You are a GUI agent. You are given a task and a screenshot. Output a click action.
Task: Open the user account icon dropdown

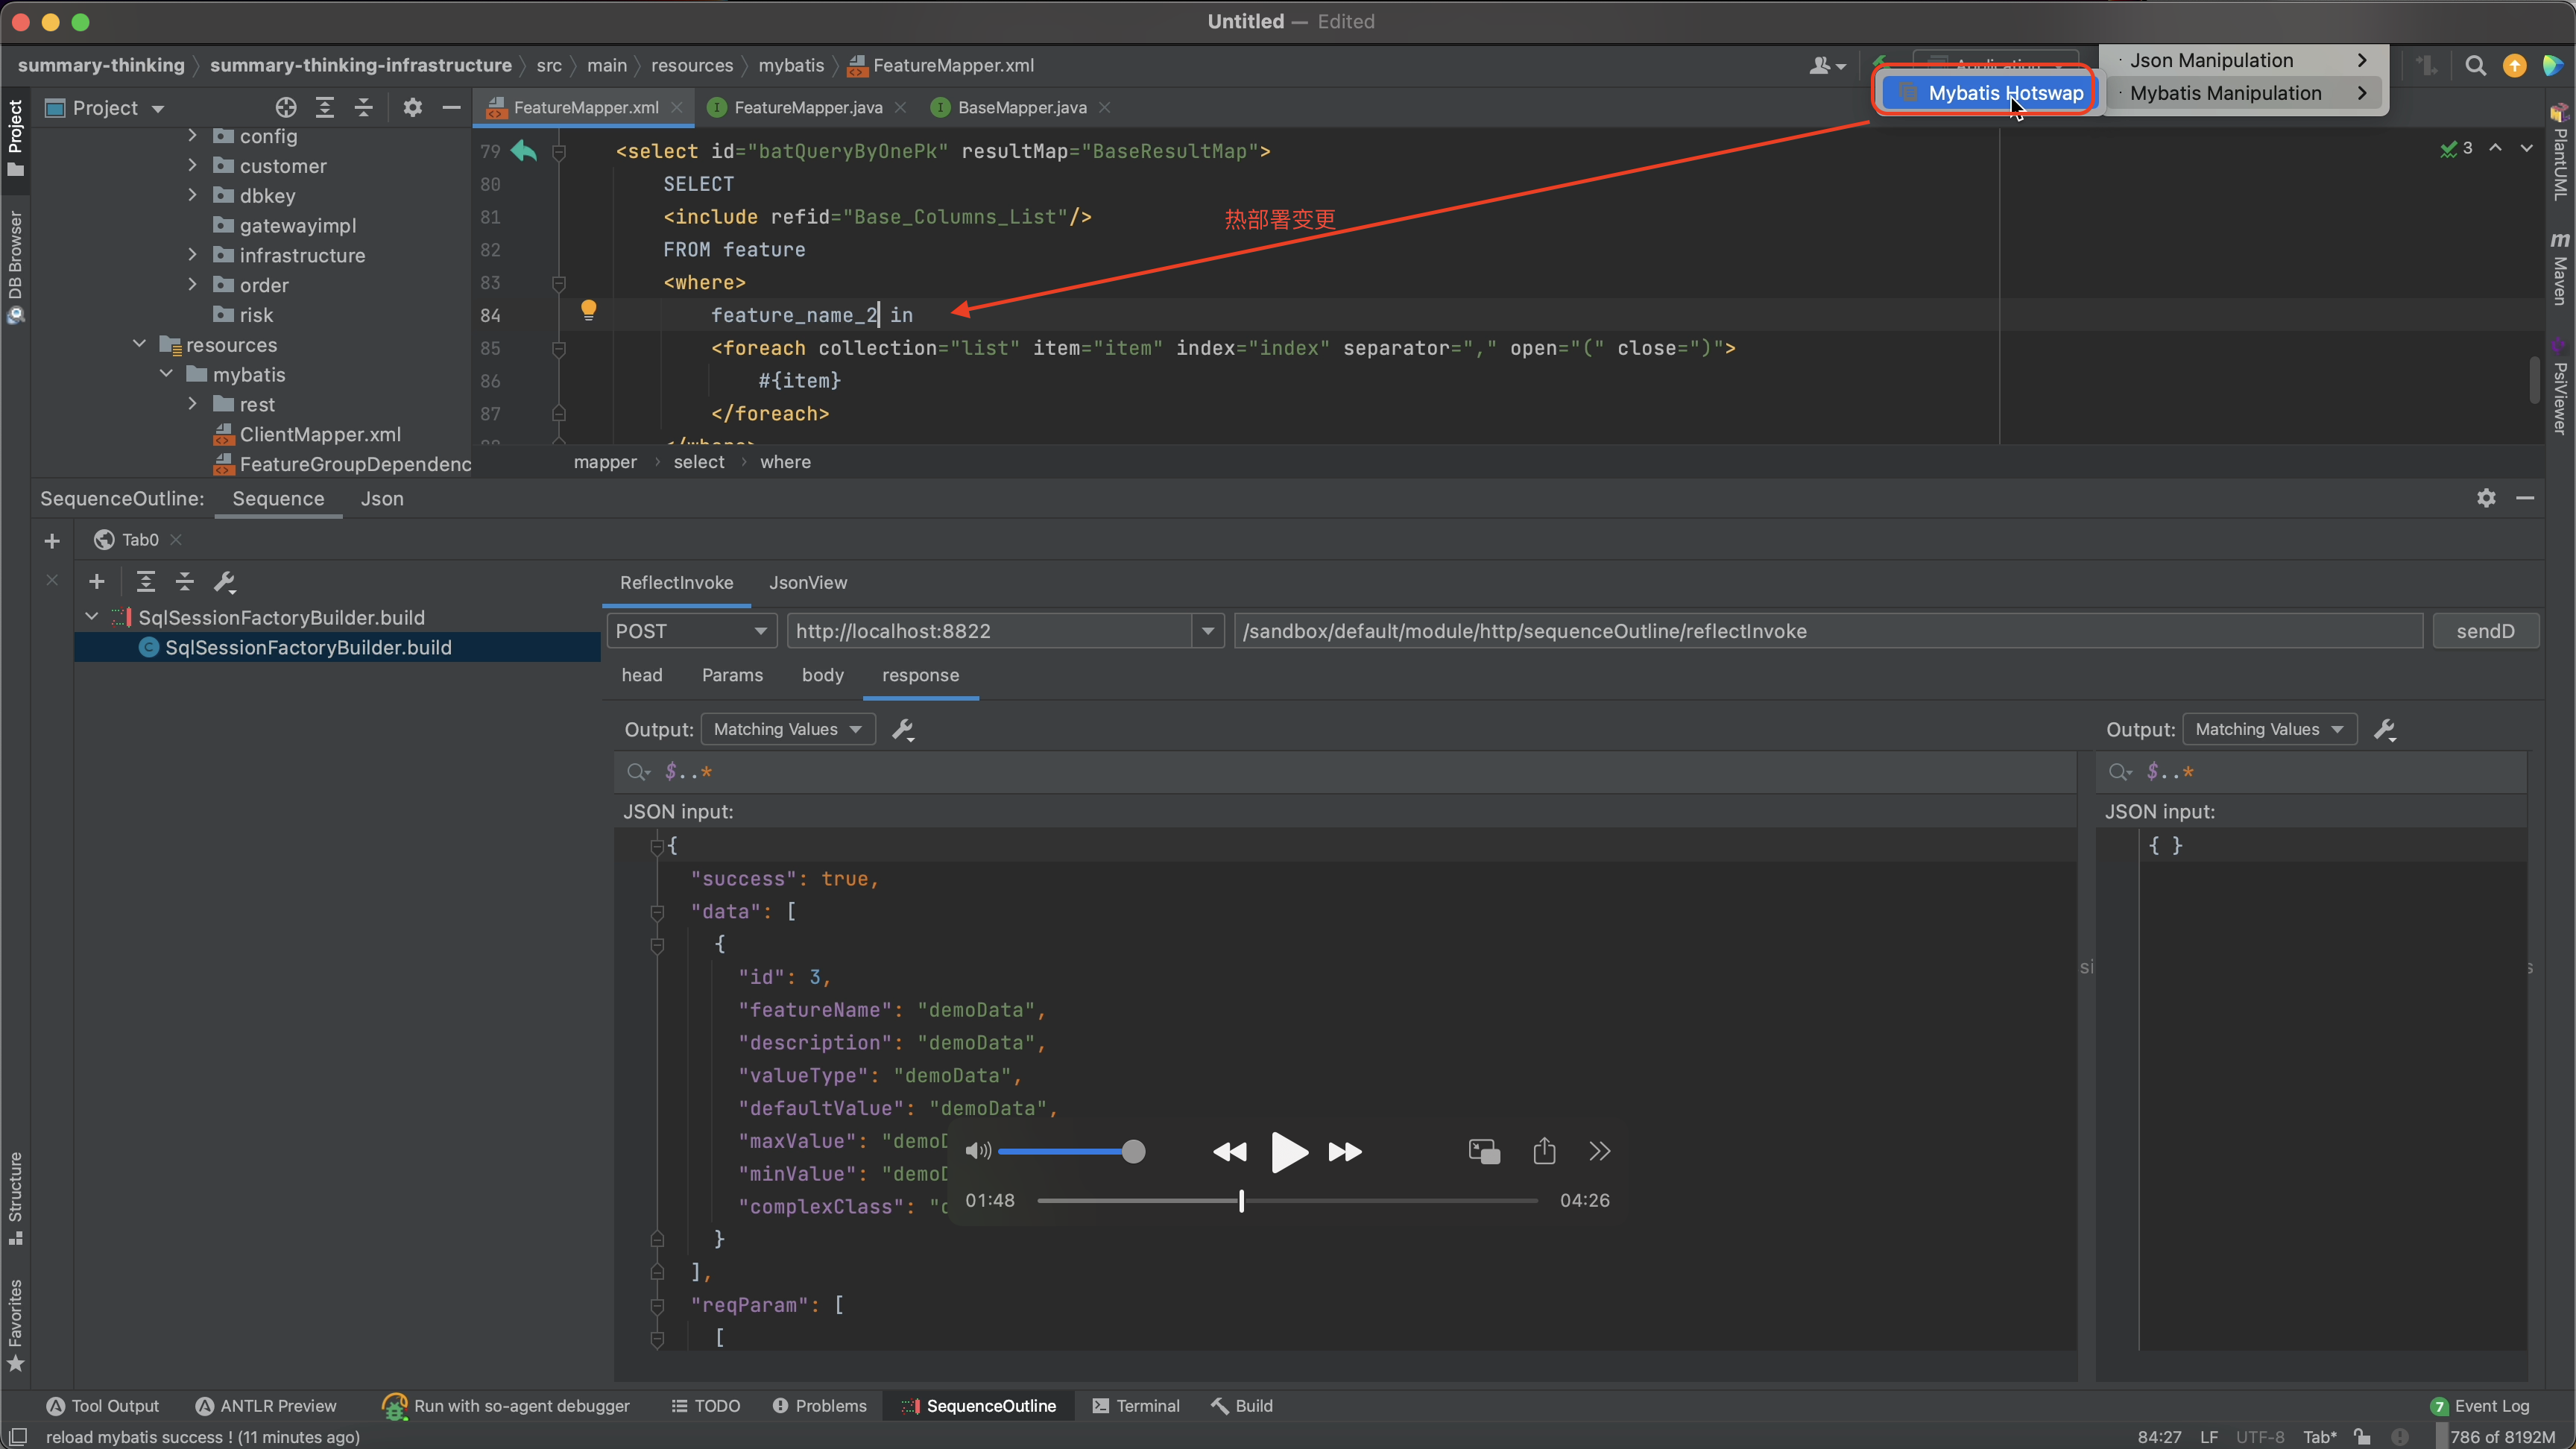click(x=1827, y=66)
